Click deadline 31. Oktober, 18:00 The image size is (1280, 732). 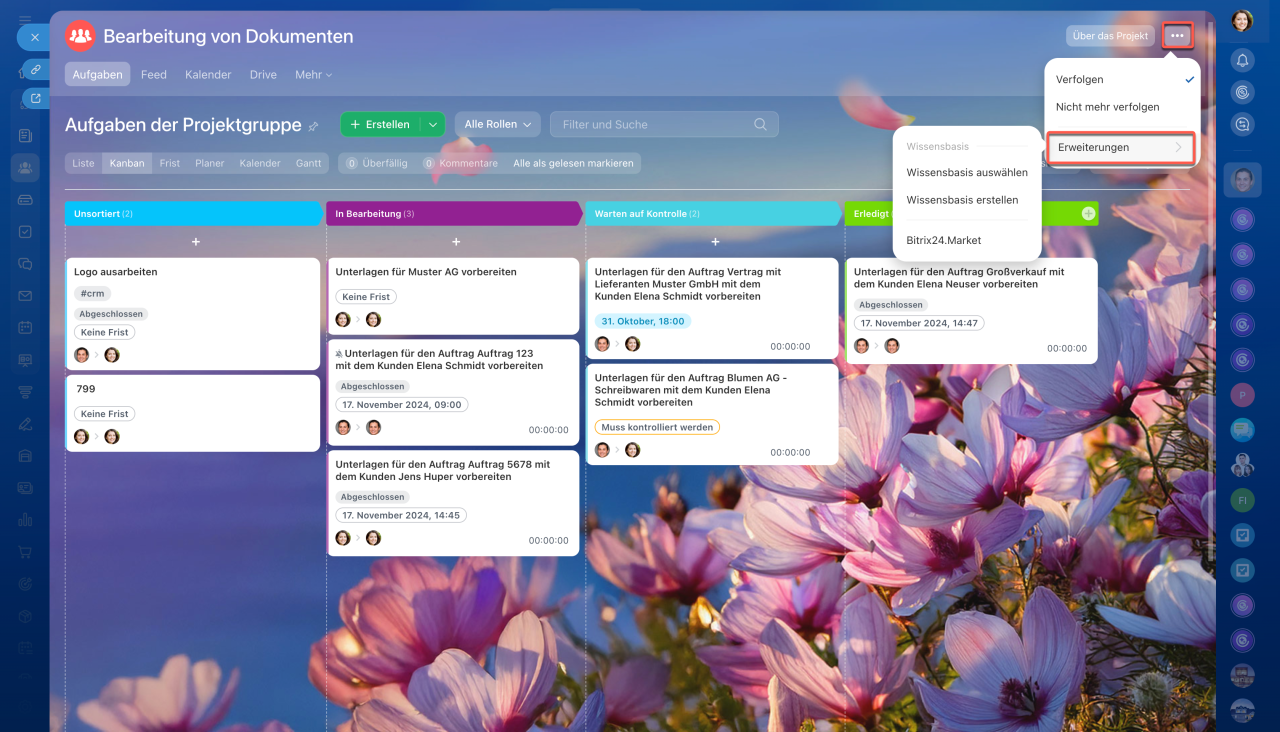(x=643, y=321)
